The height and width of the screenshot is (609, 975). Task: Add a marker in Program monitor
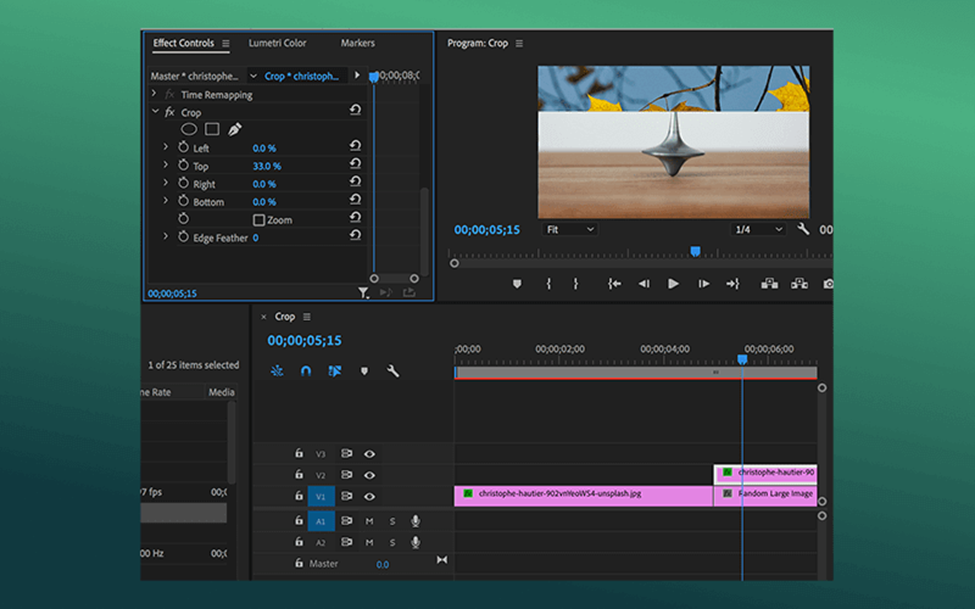click(517, 284)
